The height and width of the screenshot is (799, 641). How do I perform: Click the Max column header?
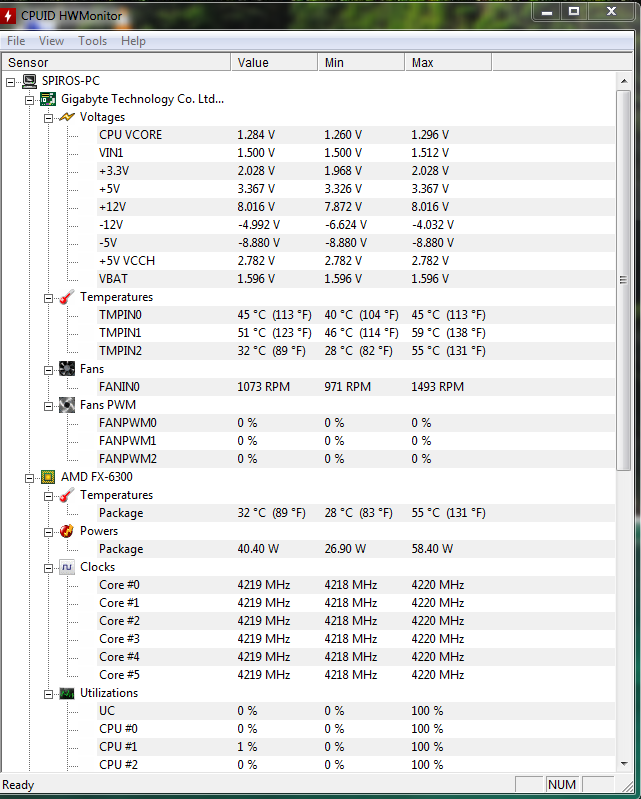[x=448, y=62]
